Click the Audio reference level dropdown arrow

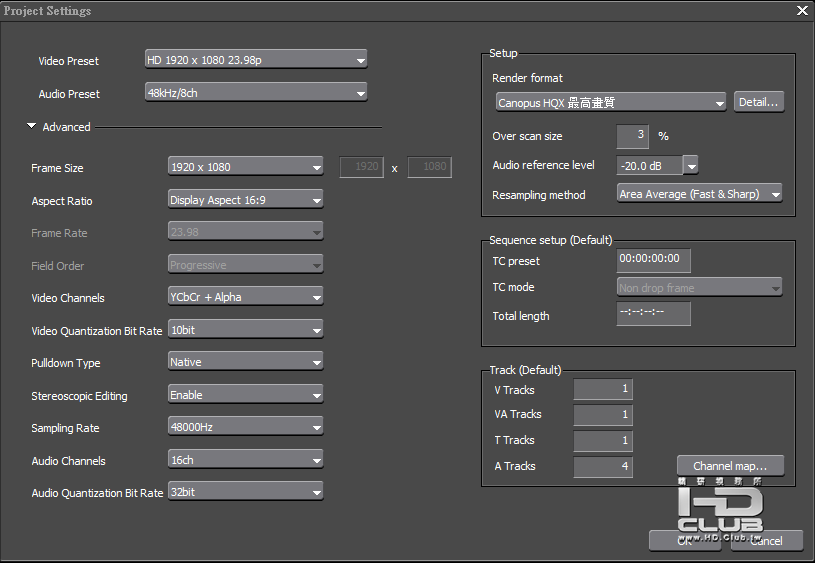[x=691, y=166]
